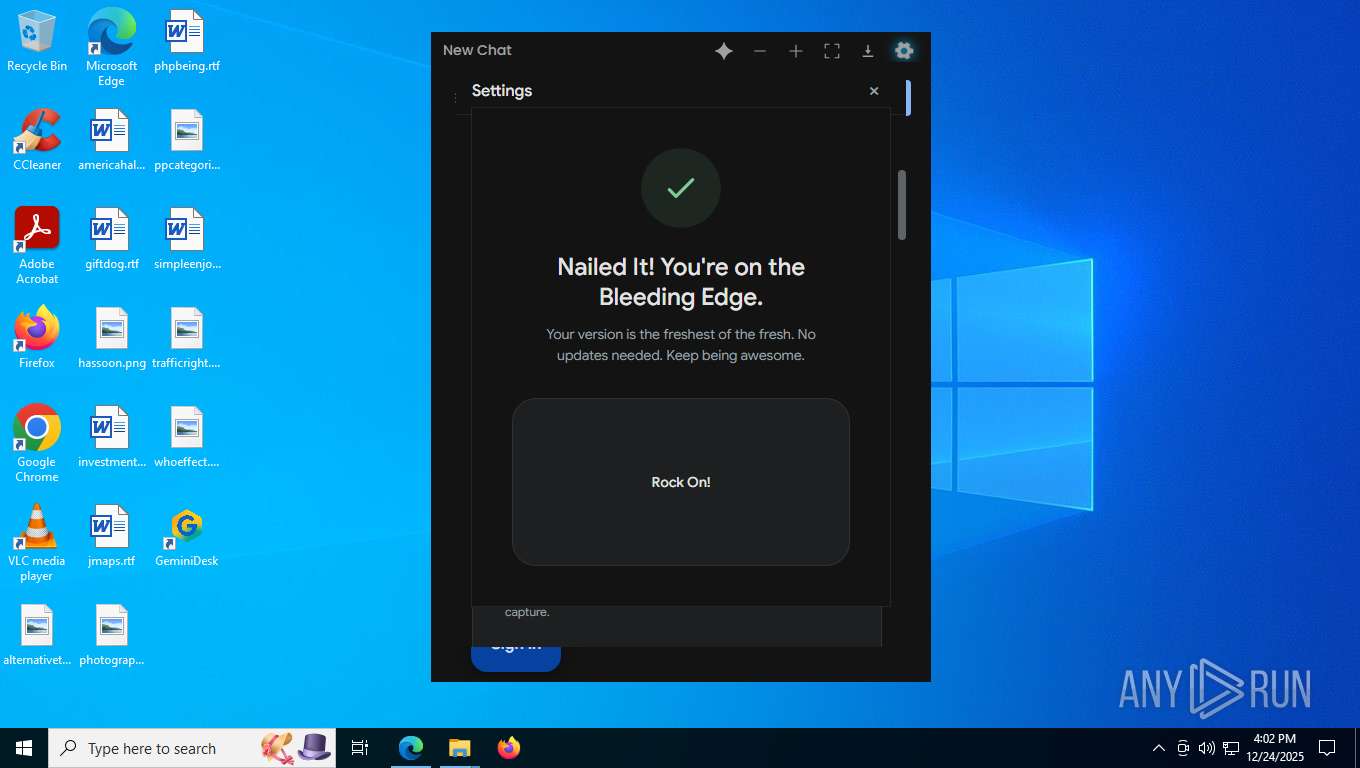This screenshot has height=768, width=1360.
Task: Open the notification center icon
Action: pos(1327,748)
